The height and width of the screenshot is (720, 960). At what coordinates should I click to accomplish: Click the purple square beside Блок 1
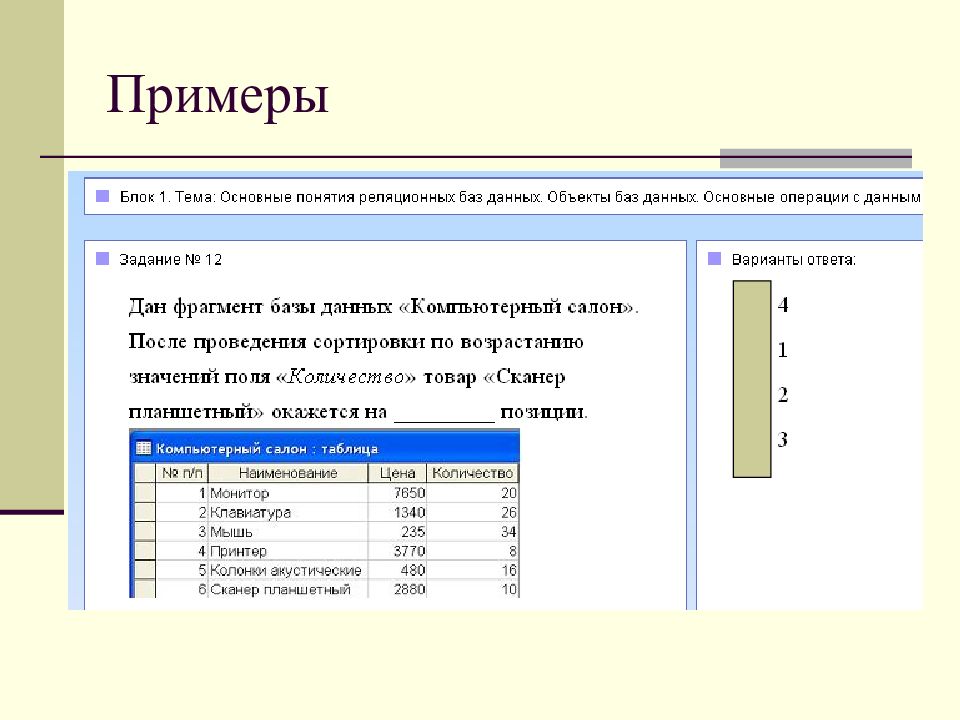103,196
